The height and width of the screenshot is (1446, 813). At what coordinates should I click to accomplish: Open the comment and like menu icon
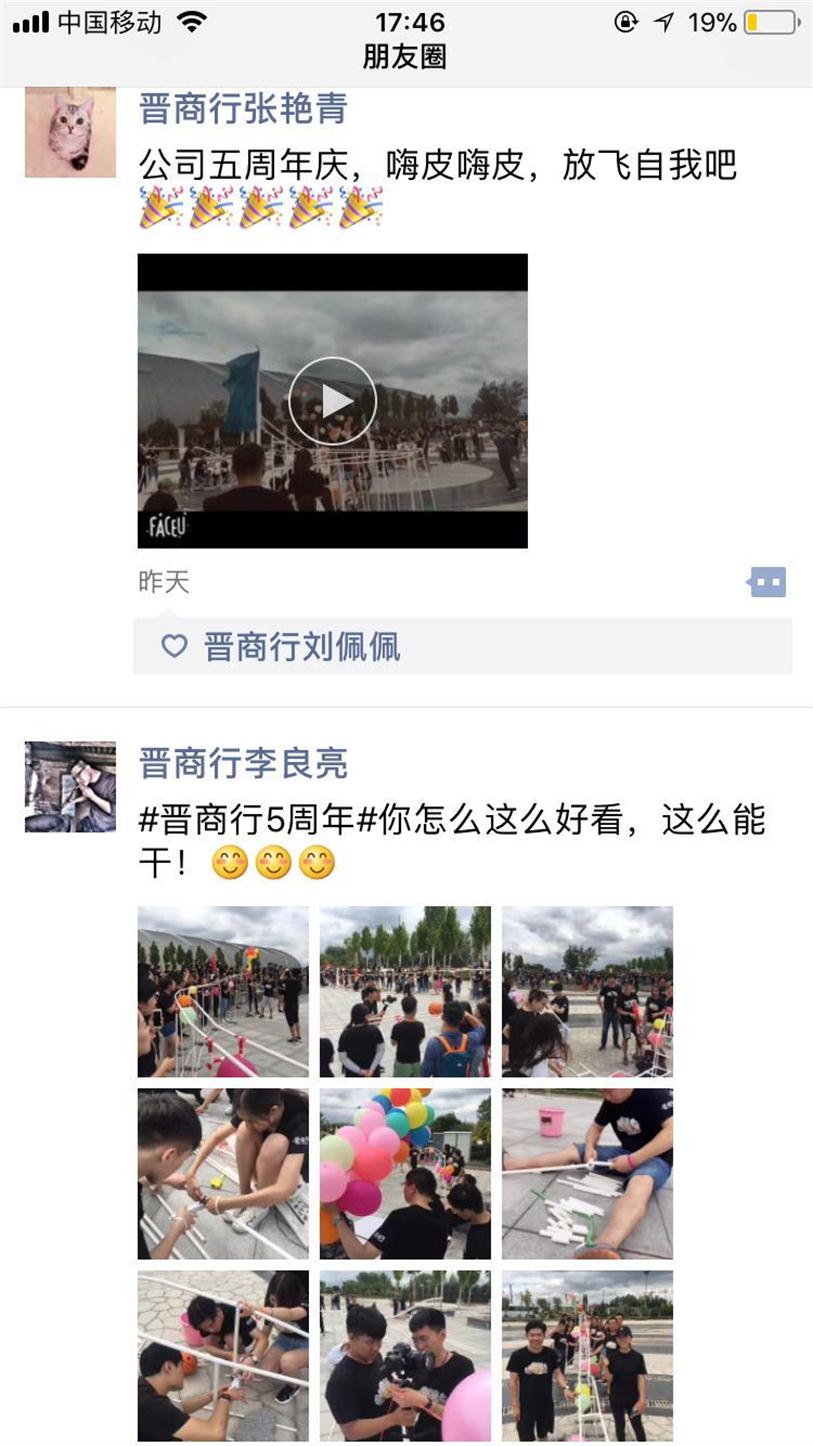(767, 582)
